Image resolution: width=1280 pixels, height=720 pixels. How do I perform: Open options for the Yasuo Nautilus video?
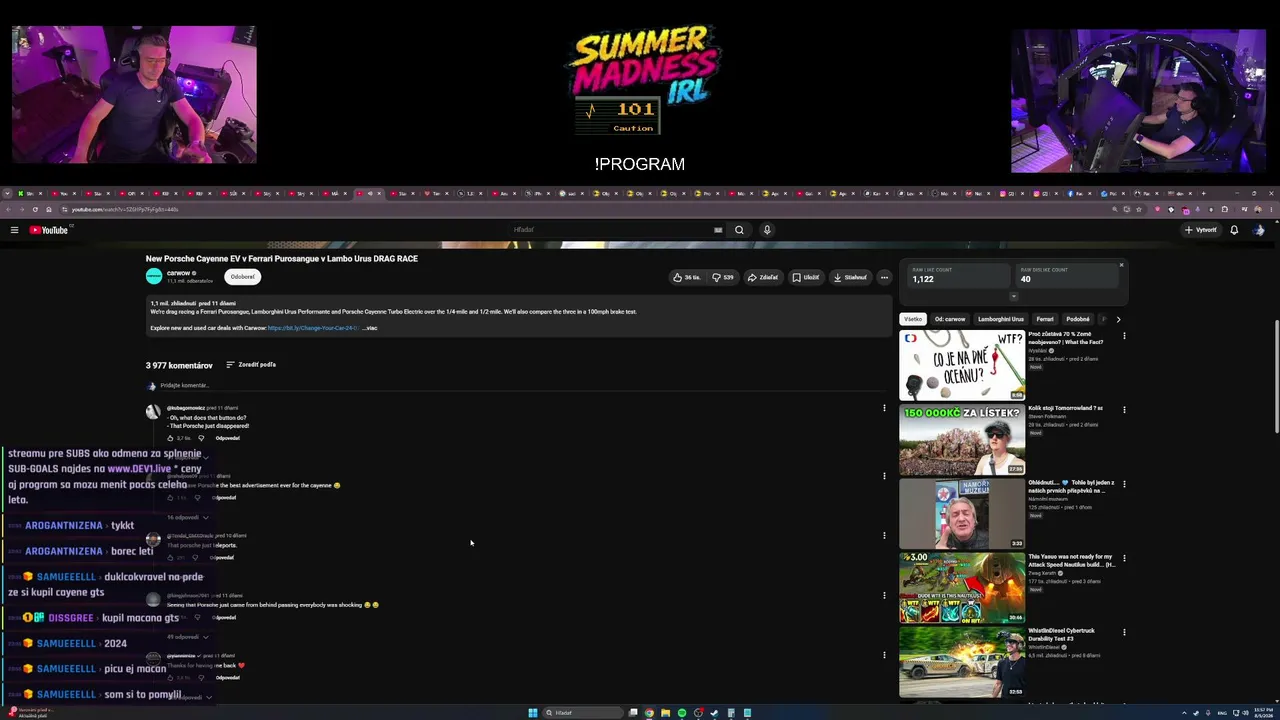[1124, 558]
